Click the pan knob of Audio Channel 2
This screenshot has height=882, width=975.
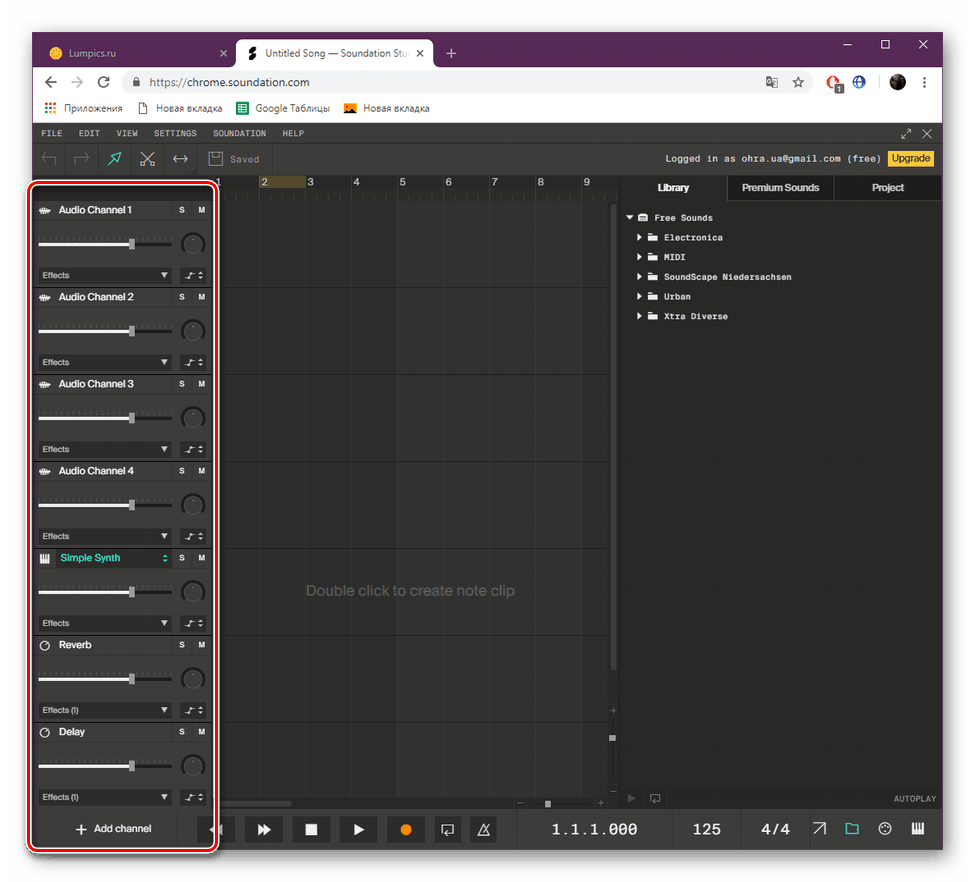[x=193, y=331]
